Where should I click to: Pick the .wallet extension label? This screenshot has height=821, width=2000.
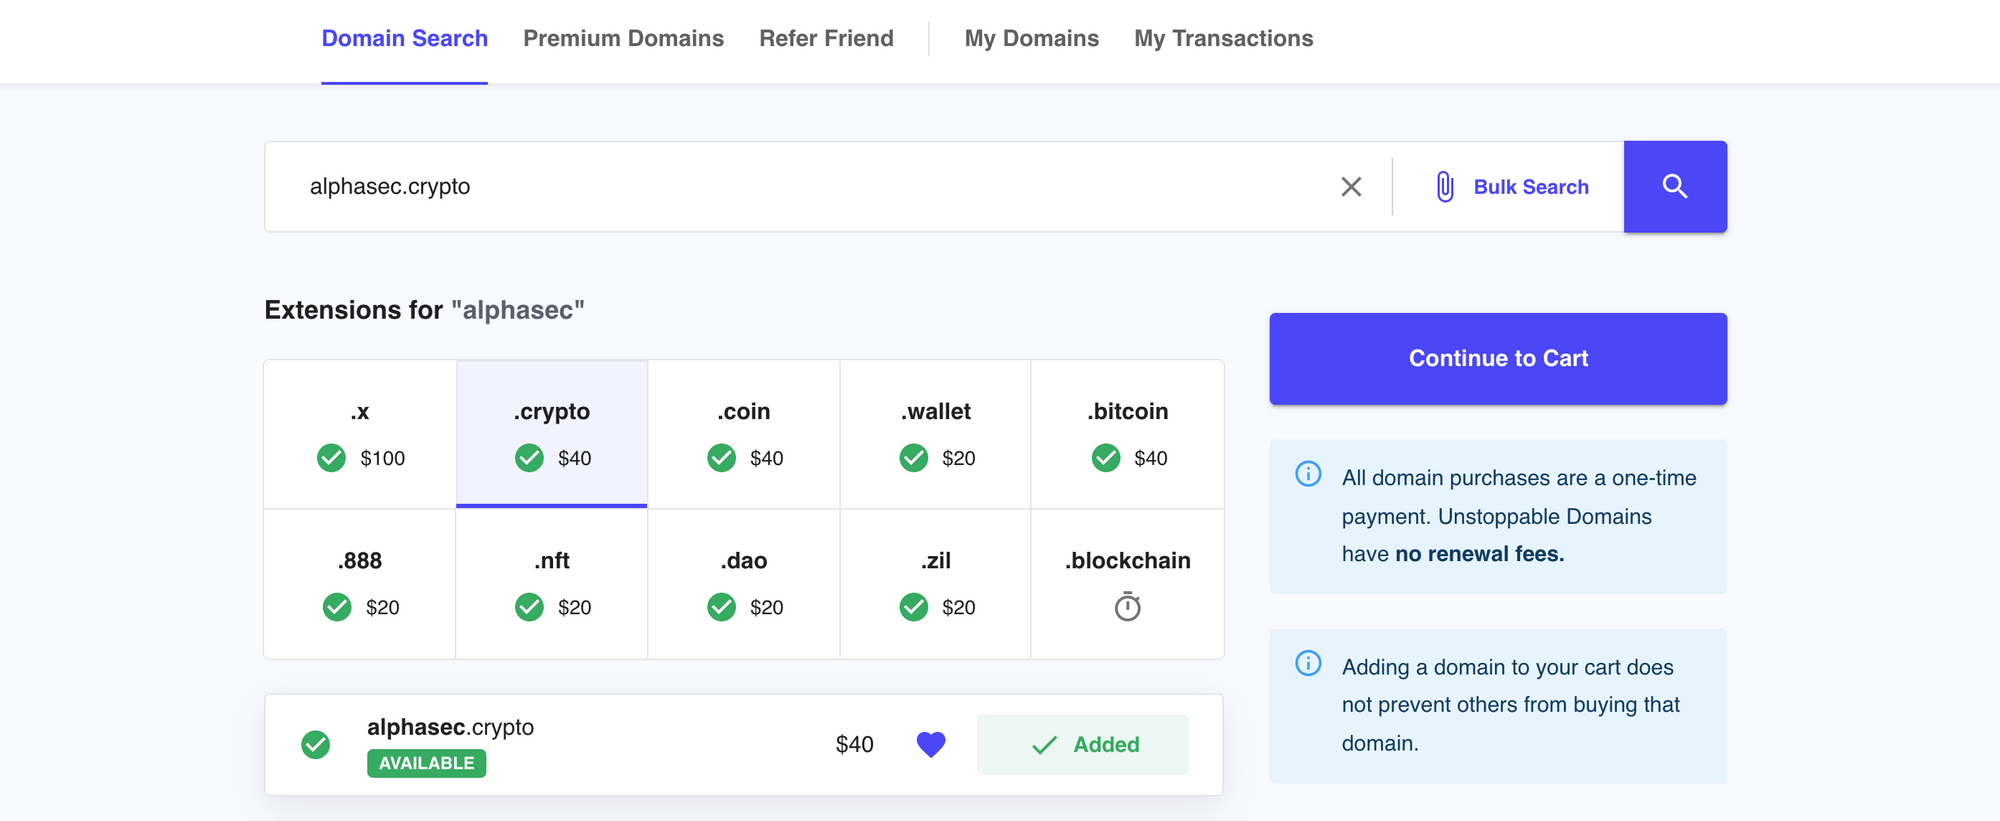click(936, 411)
